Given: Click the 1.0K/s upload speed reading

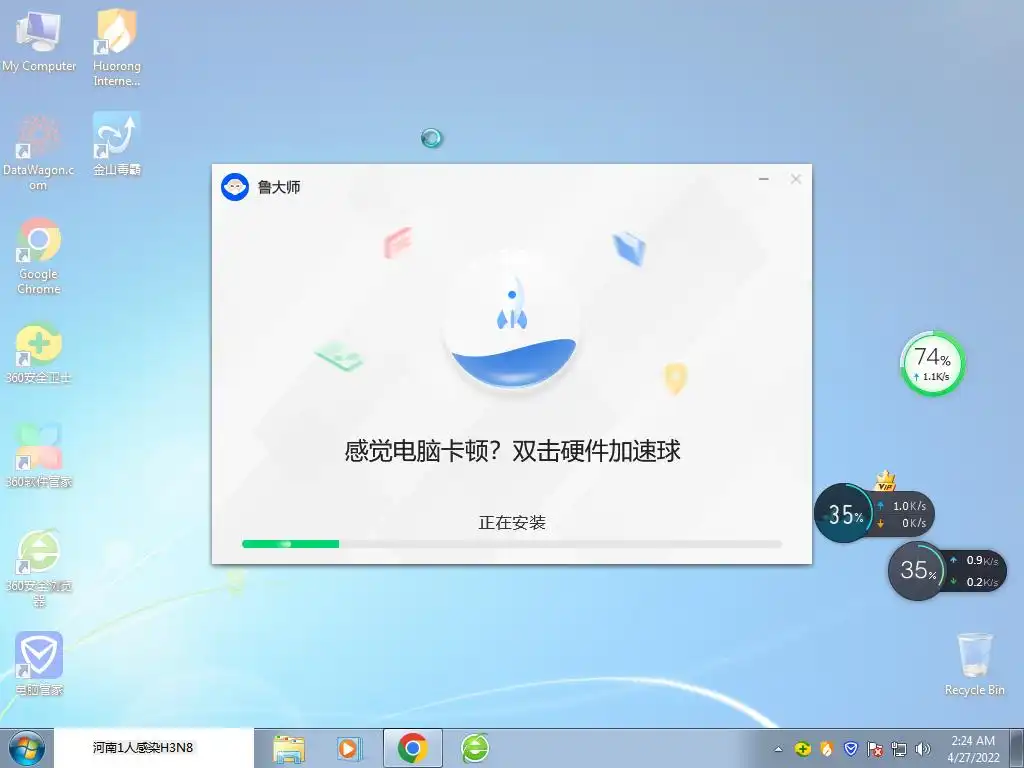Looking at the screenshot, I should pyautogui.click(x=910, y=506).
